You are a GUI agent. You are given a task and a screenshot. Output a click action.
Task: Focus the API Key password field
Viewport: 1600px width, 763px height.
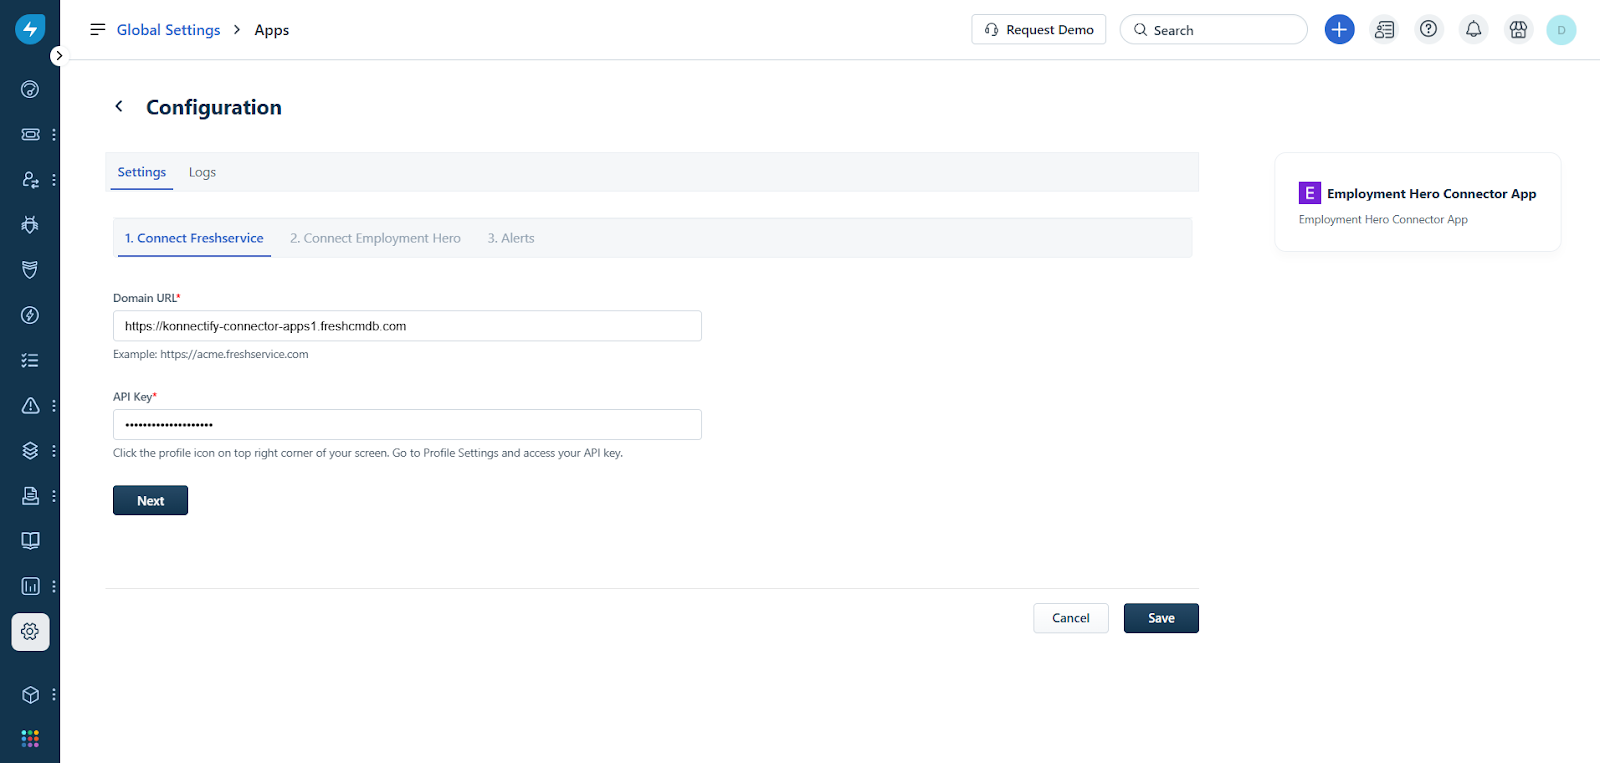[x=407, y=424]
